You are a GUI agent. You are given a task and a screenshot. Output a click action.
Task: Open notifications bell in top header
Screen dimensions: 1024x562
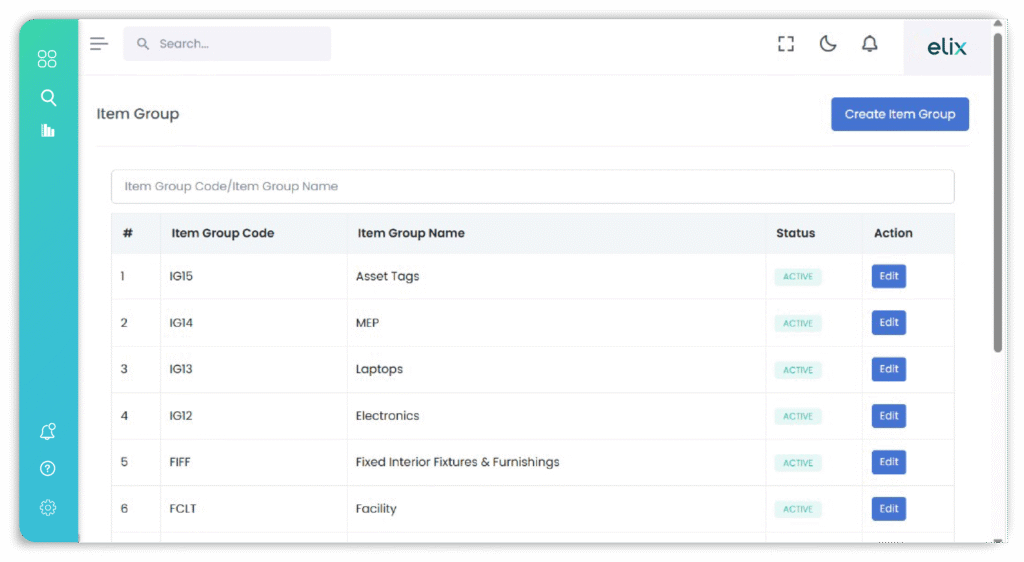point(870,43)
